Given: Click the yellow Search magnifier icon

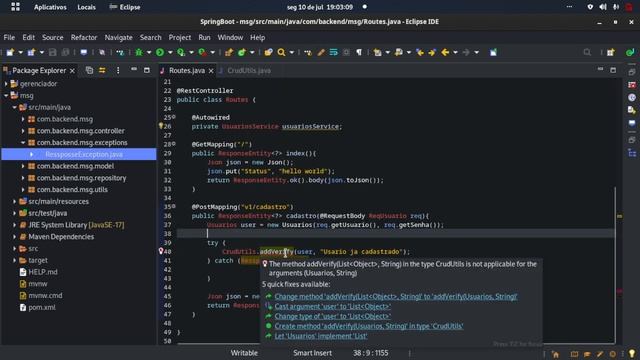Looking at the screenshot, I should pyautogui.click(x=281, y=52).
